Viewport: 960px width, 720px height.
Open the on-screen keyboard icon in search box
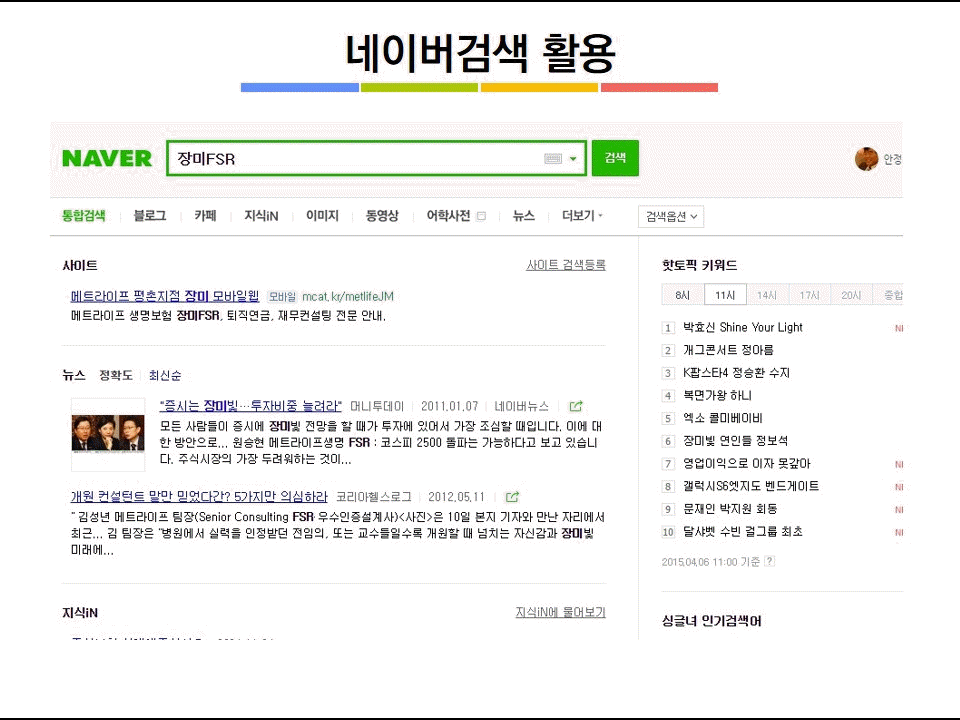point(553,159)
